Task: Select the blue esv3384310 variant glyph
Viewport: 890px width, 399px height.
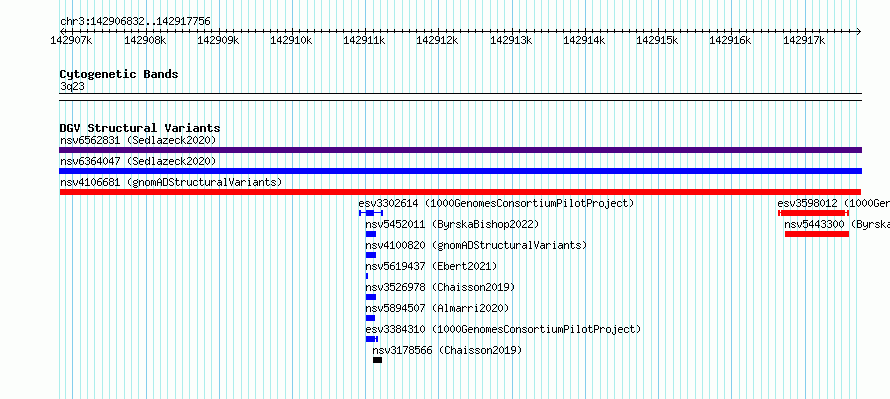Action: (372, 339)
